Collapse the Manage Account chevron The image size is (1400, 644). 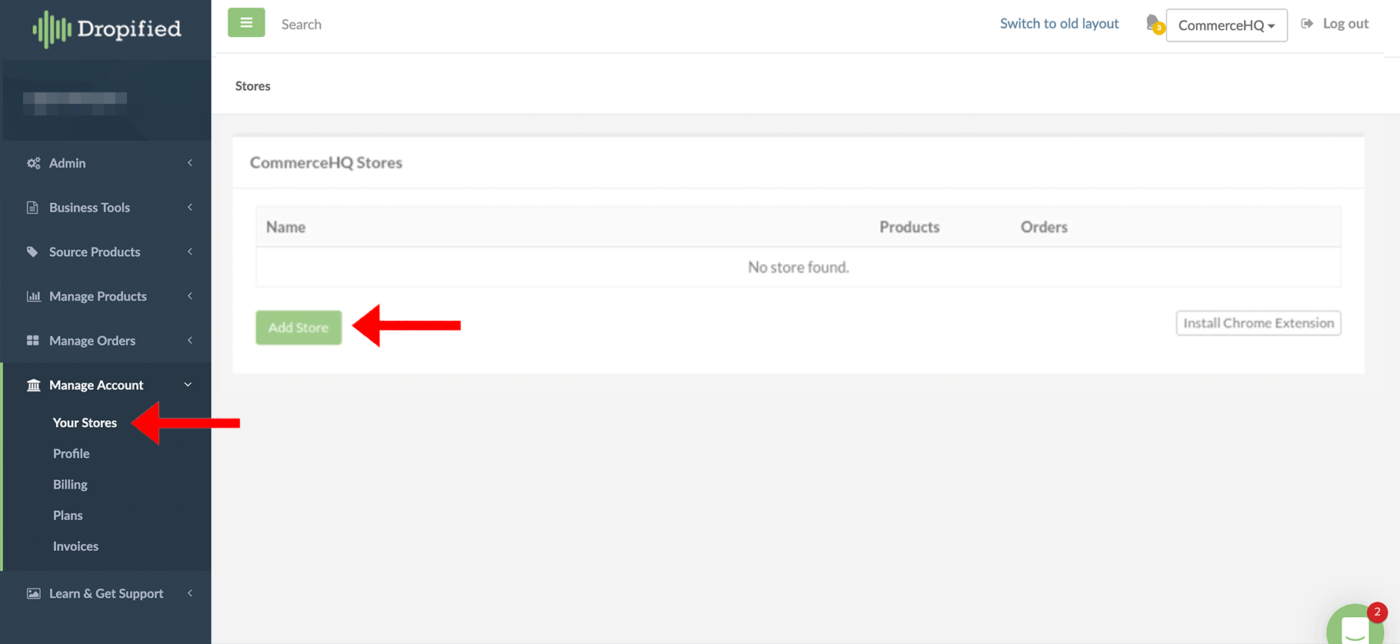tap(188, 385)
